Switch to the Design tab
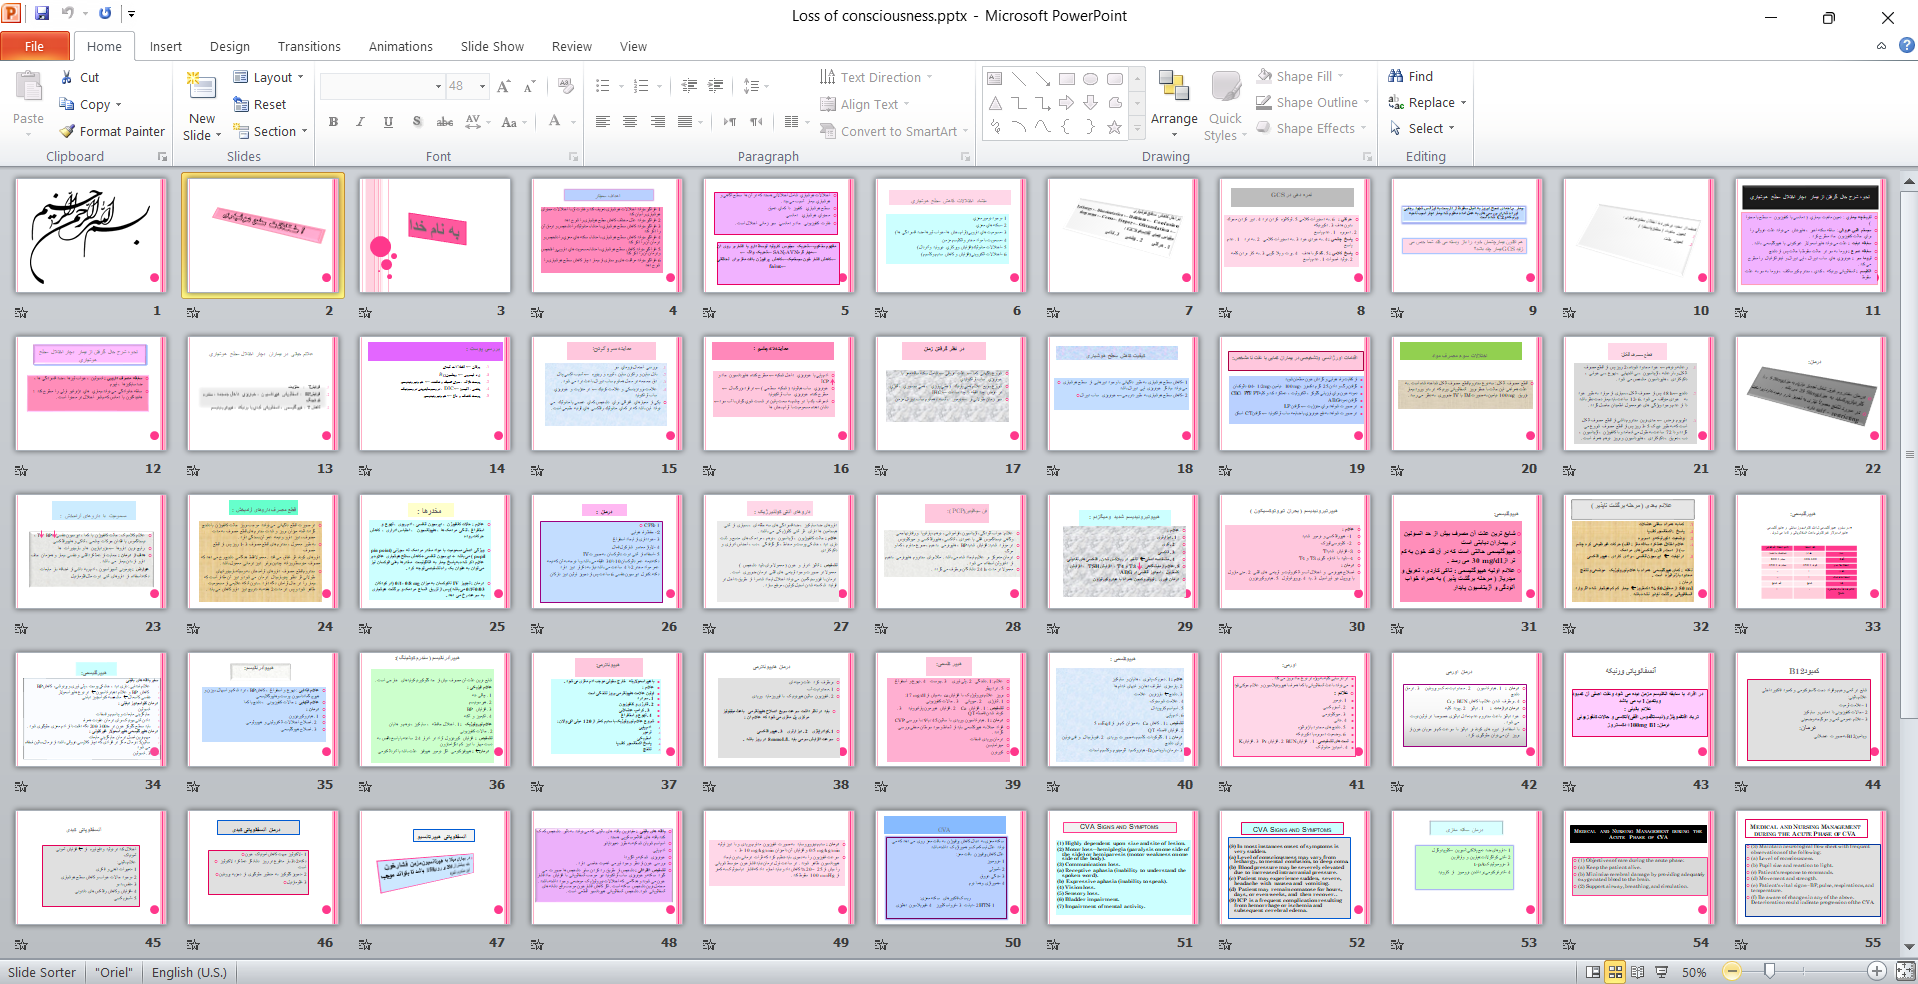Screen dimensions: 1918x984 pyautogui.click(x=230, y=46)
